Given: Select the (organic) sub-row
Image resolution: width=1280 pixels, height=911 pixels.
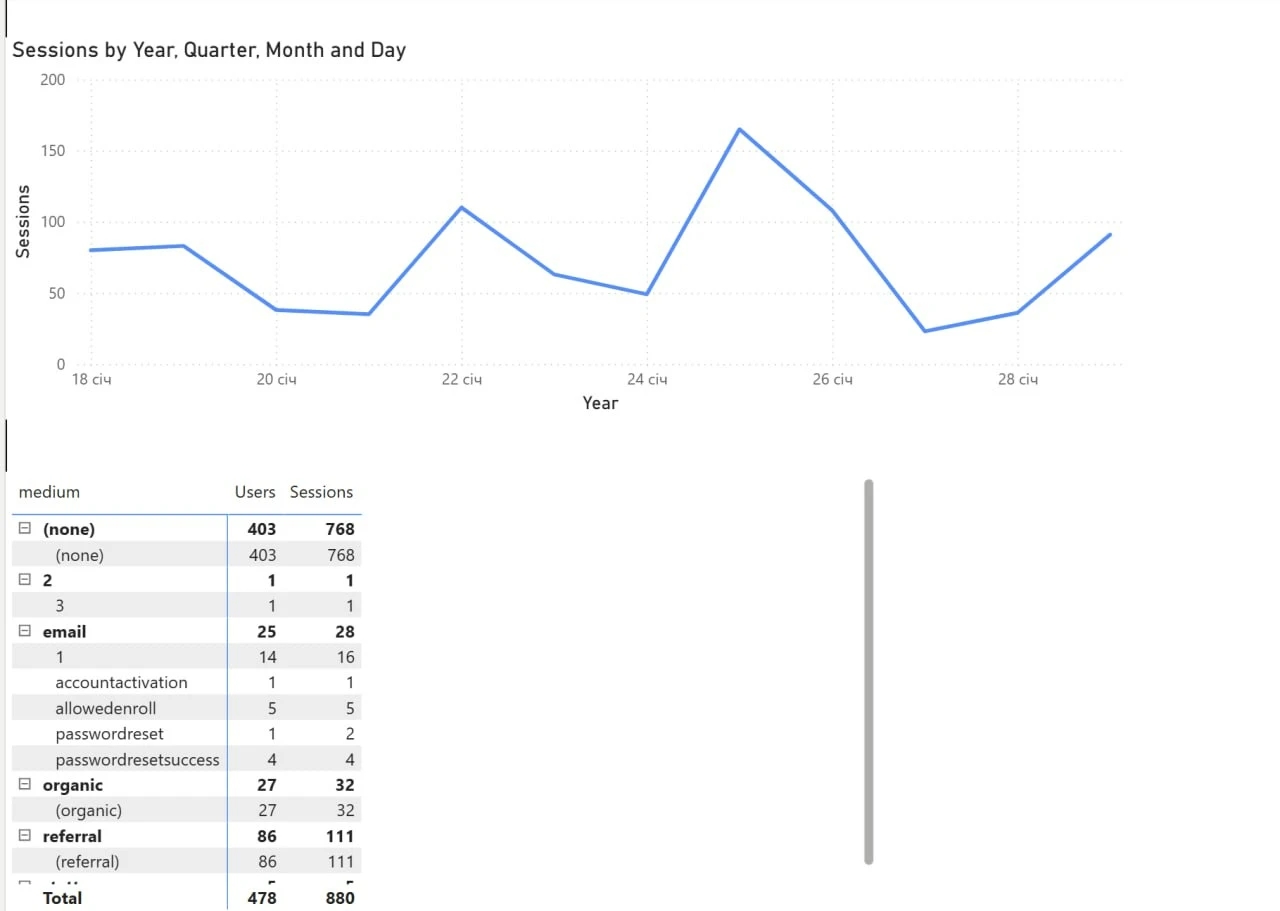Looking at the screenshot, I should [x=89, y=810].
